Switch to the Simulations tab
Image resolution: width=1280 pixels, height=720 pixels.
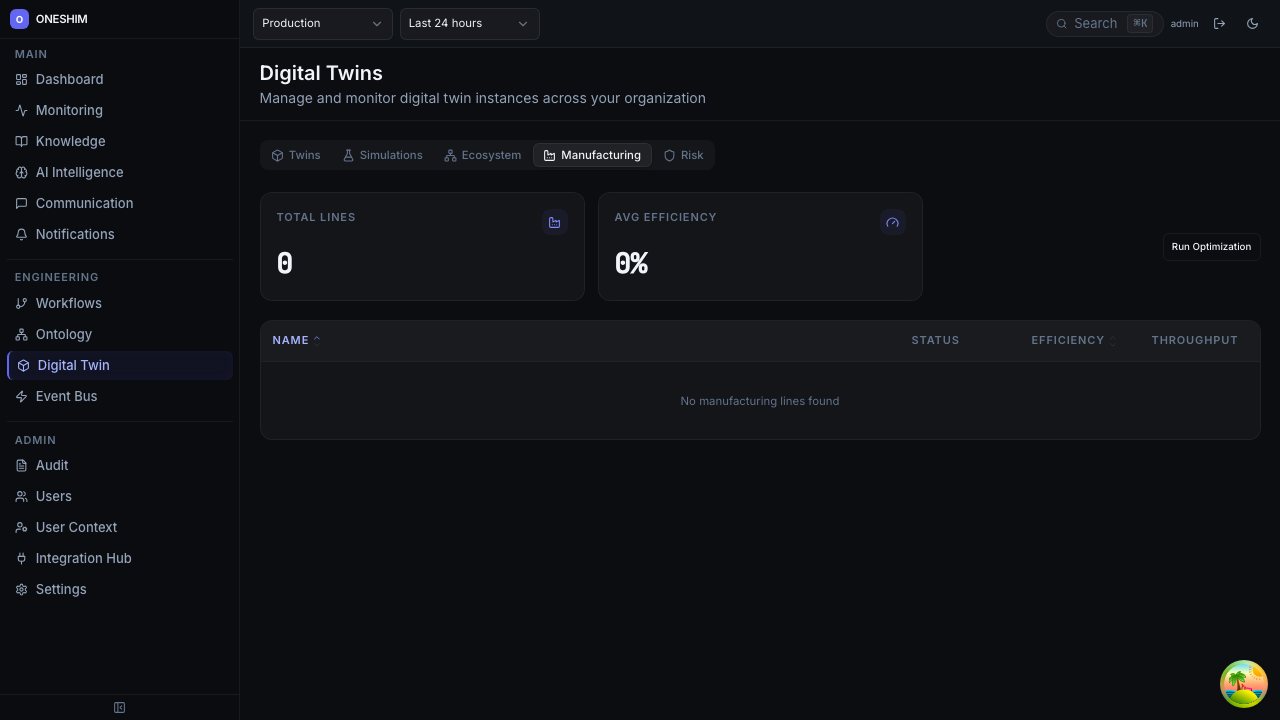click(x=382, y=155)
